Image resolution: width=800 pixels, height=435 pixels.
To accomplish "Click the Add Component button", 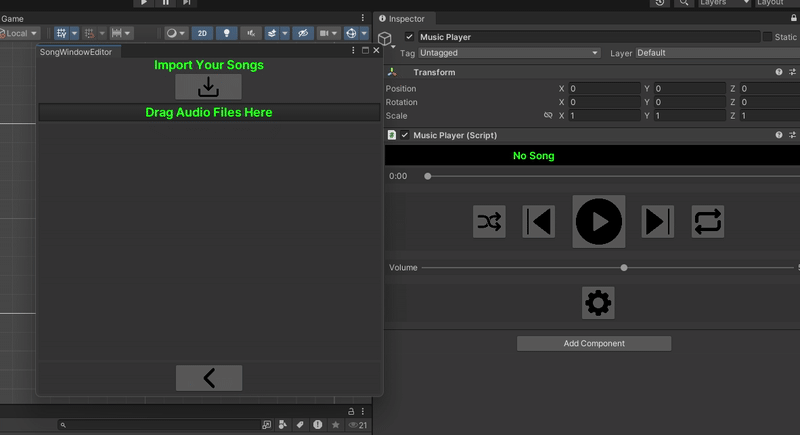I will click(593, 343).
